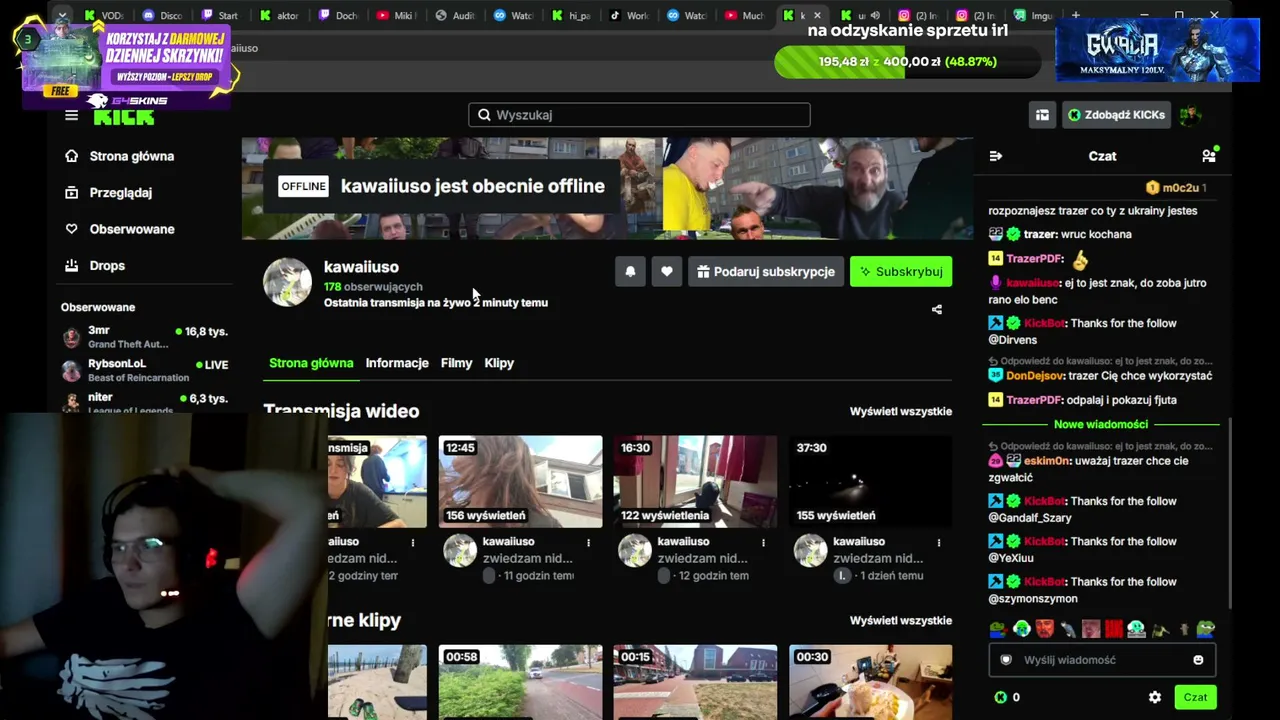The height and width of the screenshot is (720, 1280).
Task: Click Wyświetl wszystkie for Transmisja wideo
Action: coord(901,411)
